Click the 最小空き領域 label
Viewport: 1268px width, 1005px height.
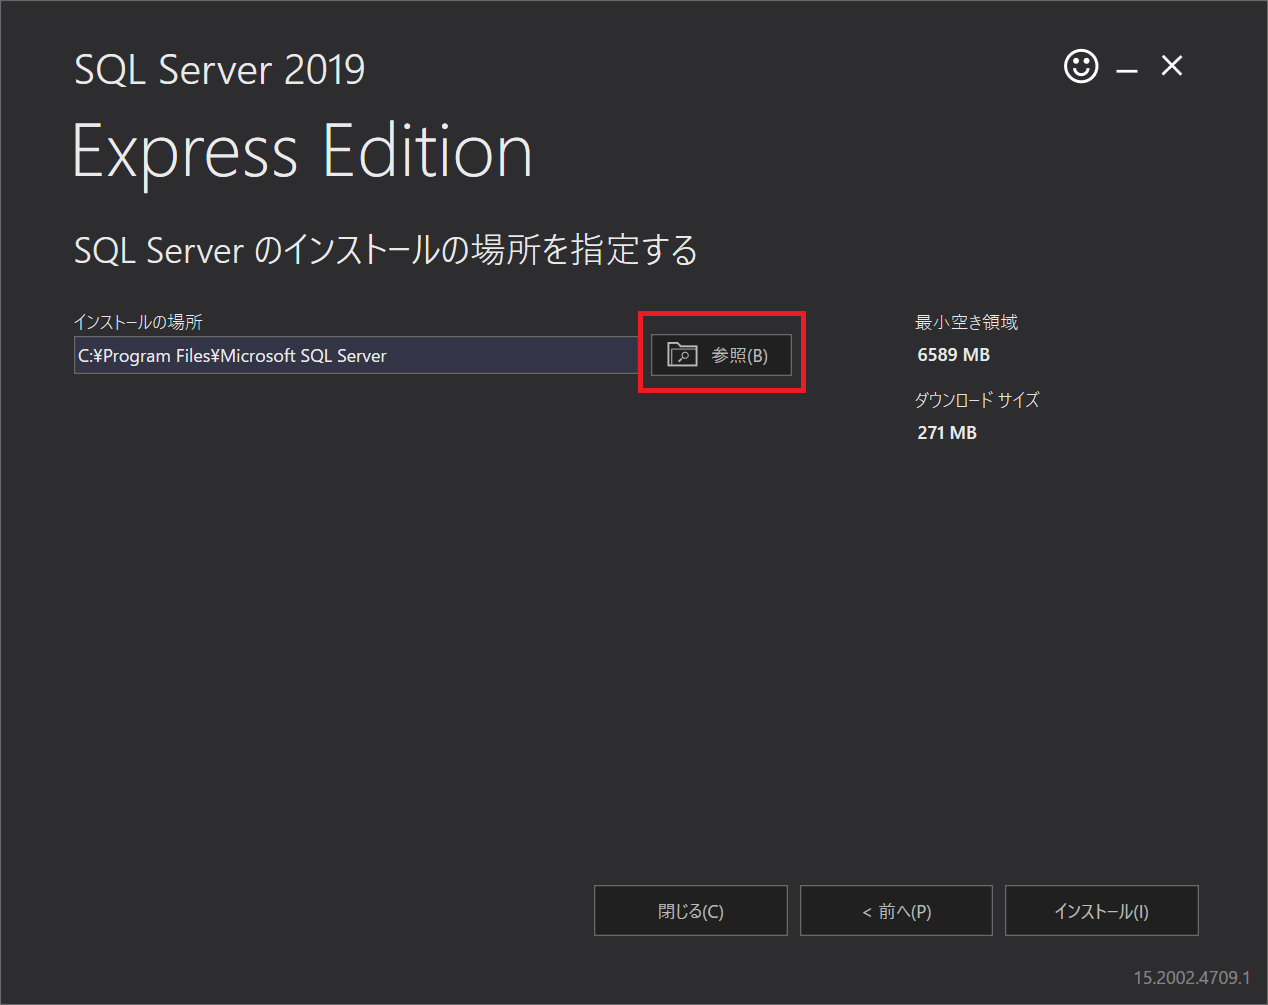[966, 322]
